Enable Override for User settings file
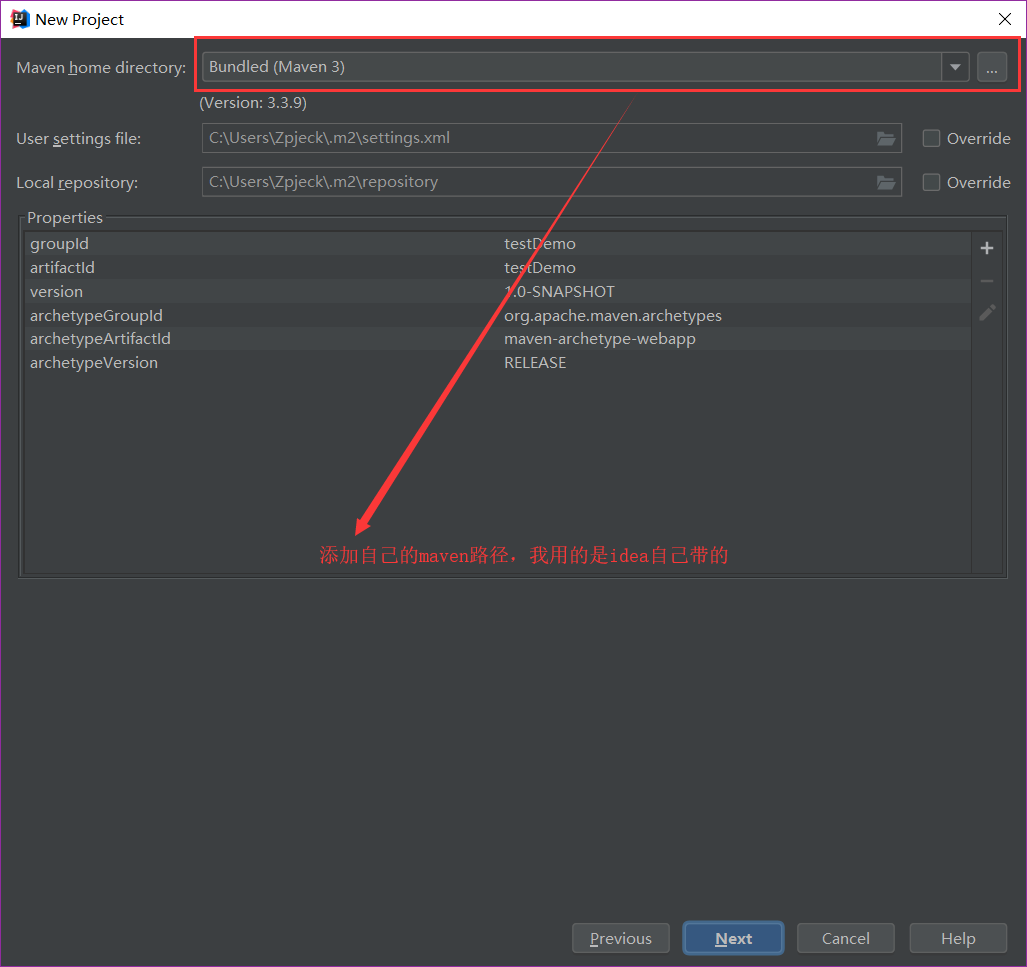The height and width of the screenshot is (967, 1027). click(x=931, y=138)
